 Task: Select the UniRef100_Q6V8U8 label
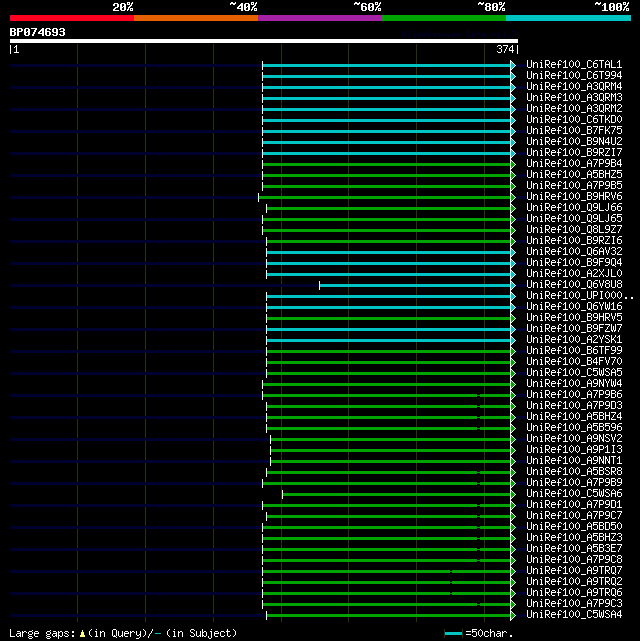(574, 285)
